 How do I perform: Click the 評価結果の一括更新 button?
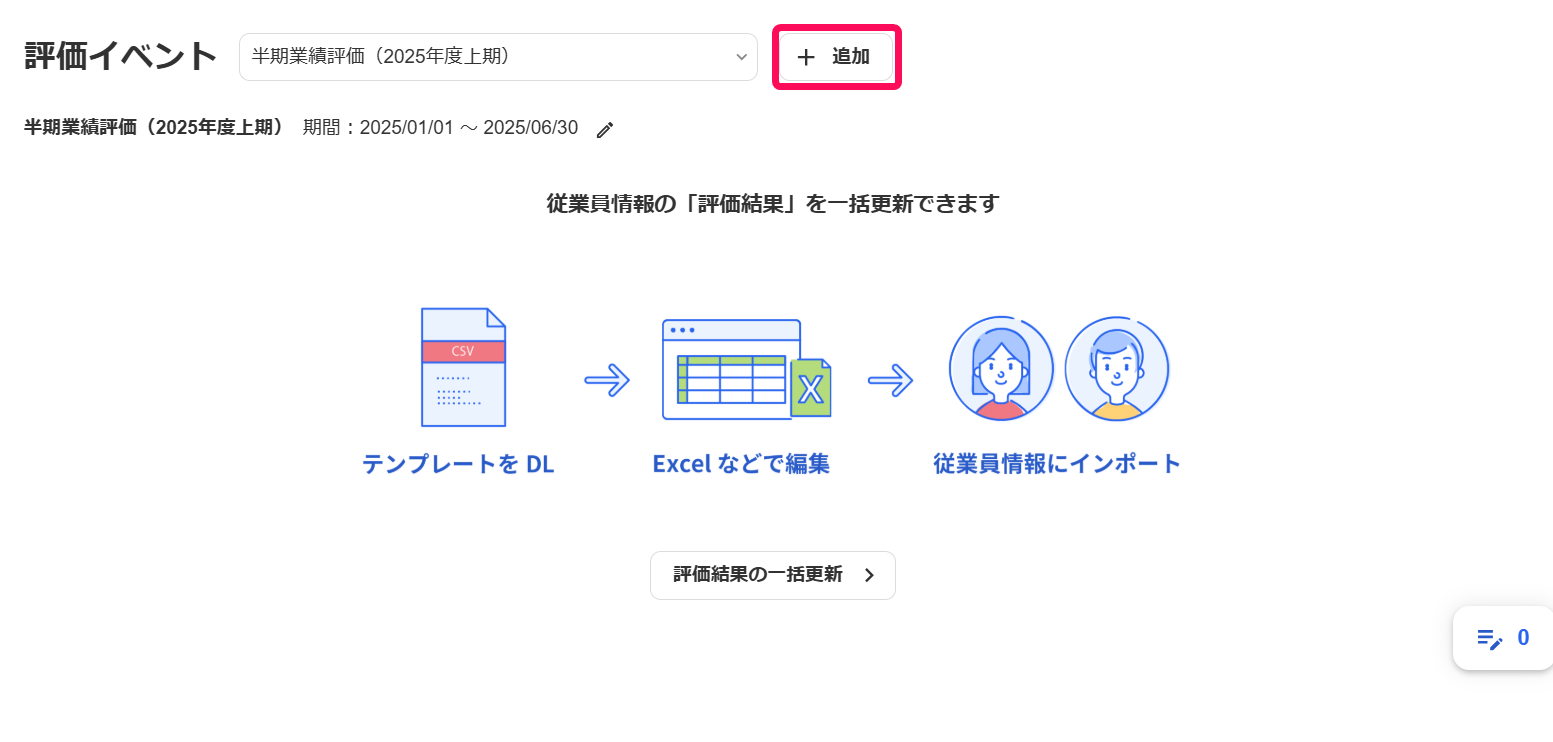[x=773, y=575]
